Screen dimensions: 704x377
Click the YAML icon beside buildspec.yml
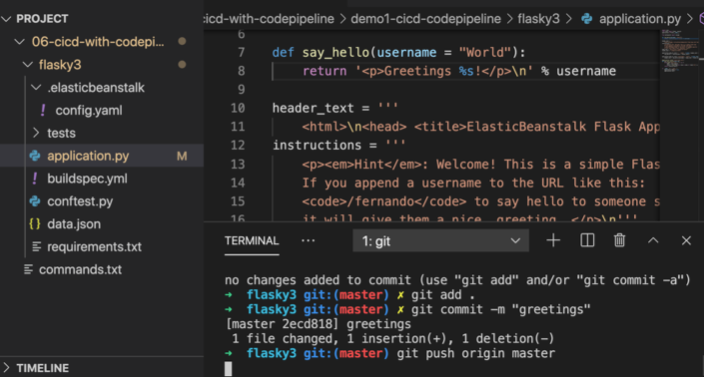tap(35, 179)
